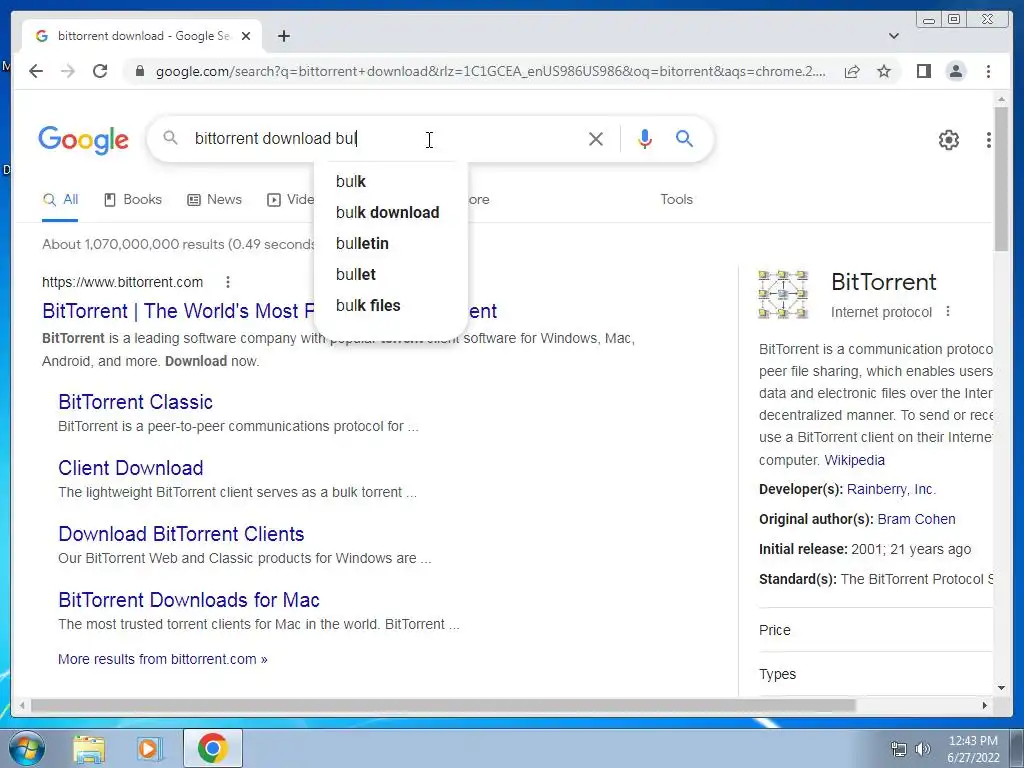
Task: Click the horizontal scrollbar thumb
Action: [443, 705]
